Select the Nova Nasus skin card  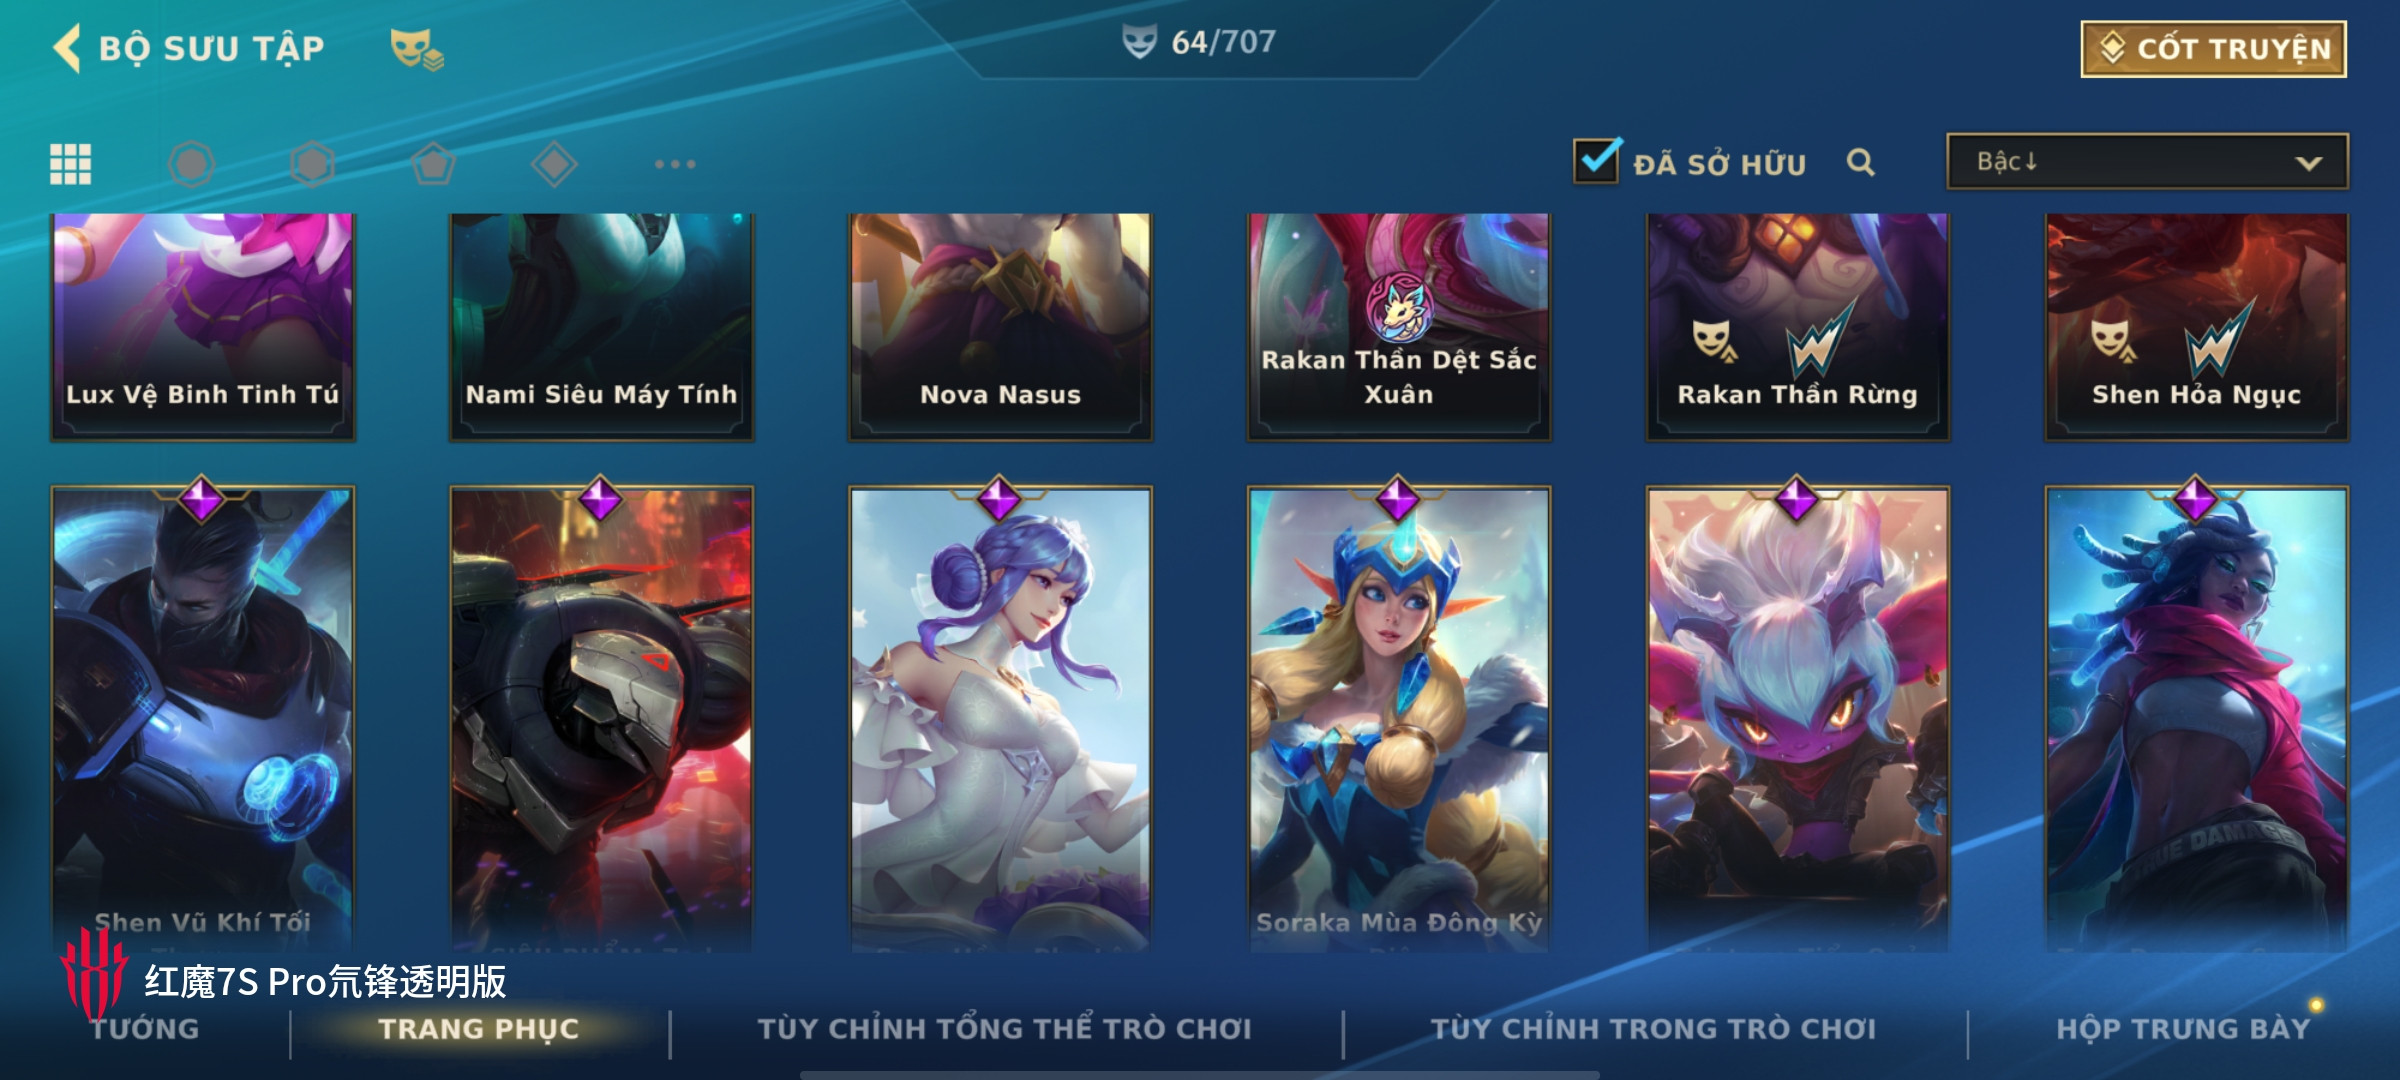(x=1000, y=327)
